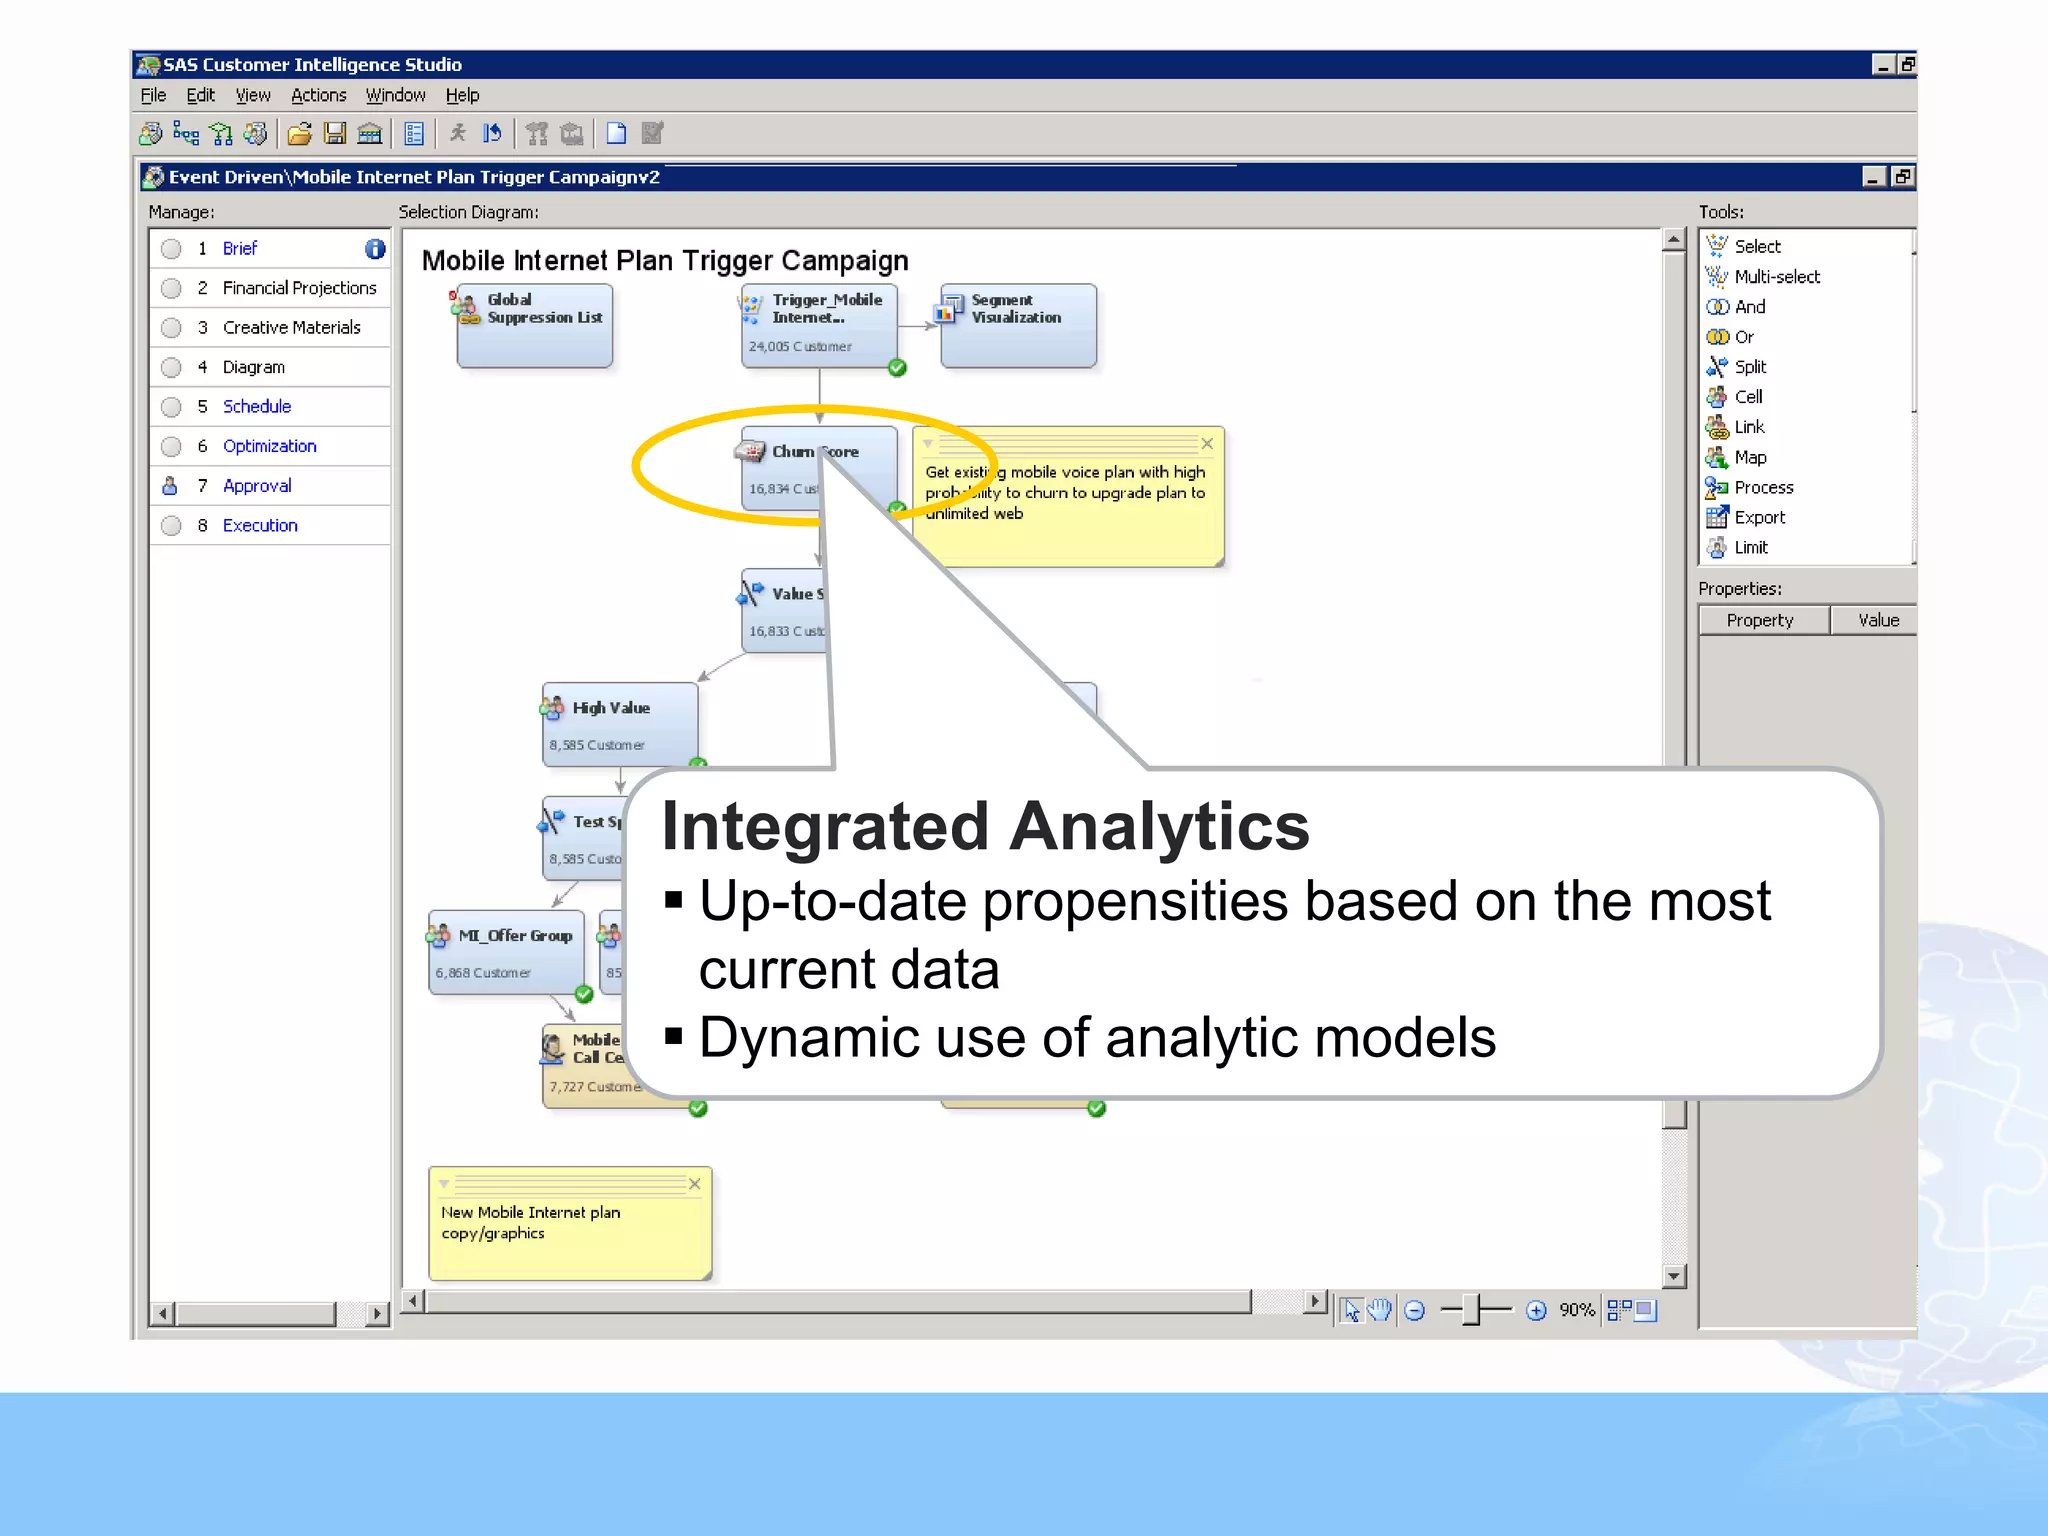Screen dimensions: 2048x1536
Task: Click the green decision tree toolbar icon
Action: [x=221, y=134]
